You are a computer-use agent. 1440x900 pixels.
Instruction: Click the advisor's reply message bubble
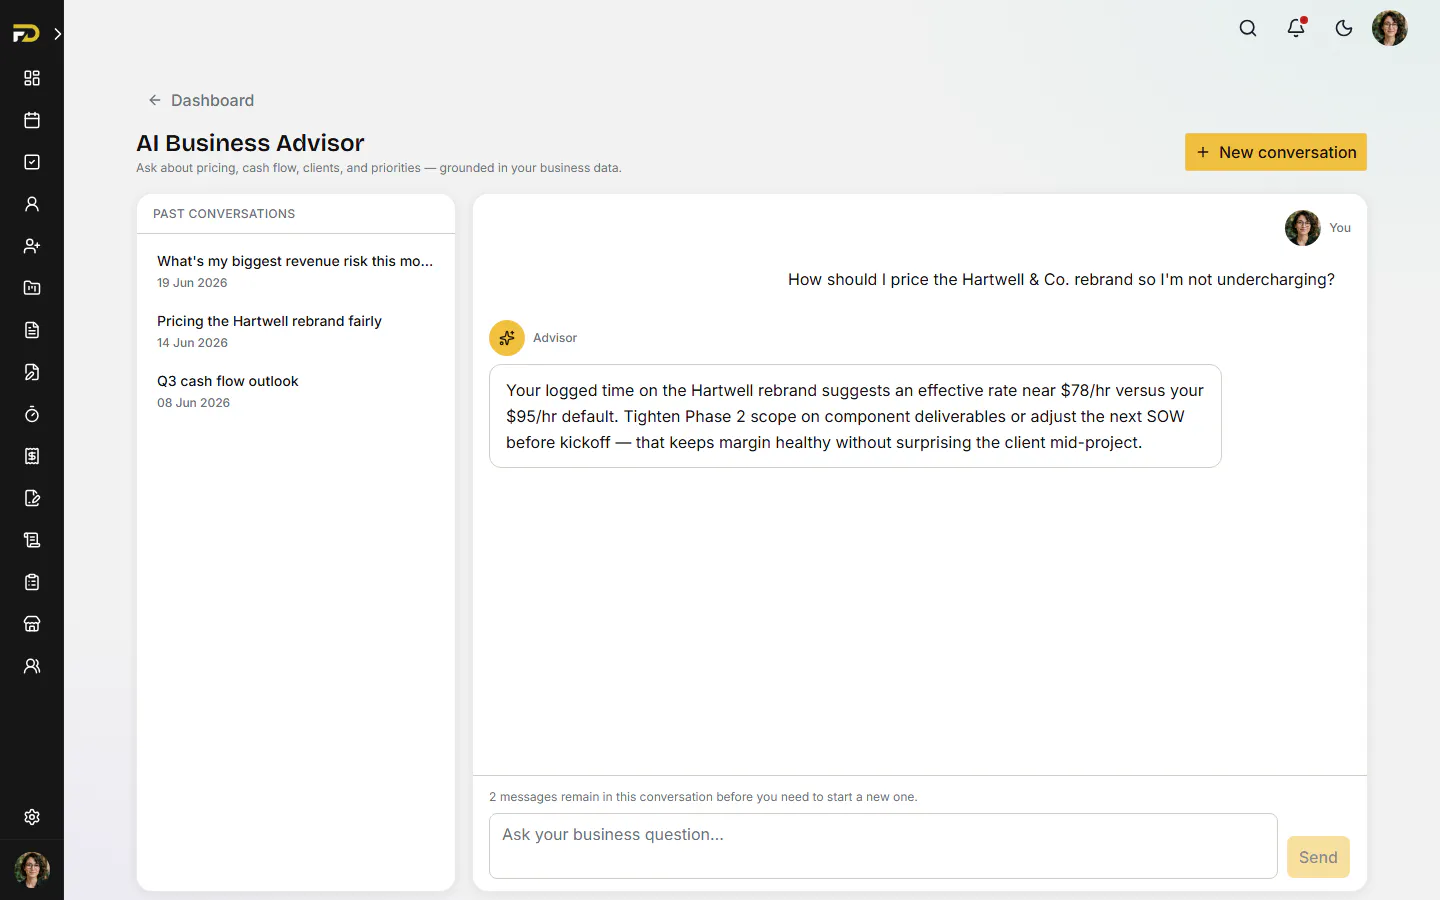coord(855,416)
